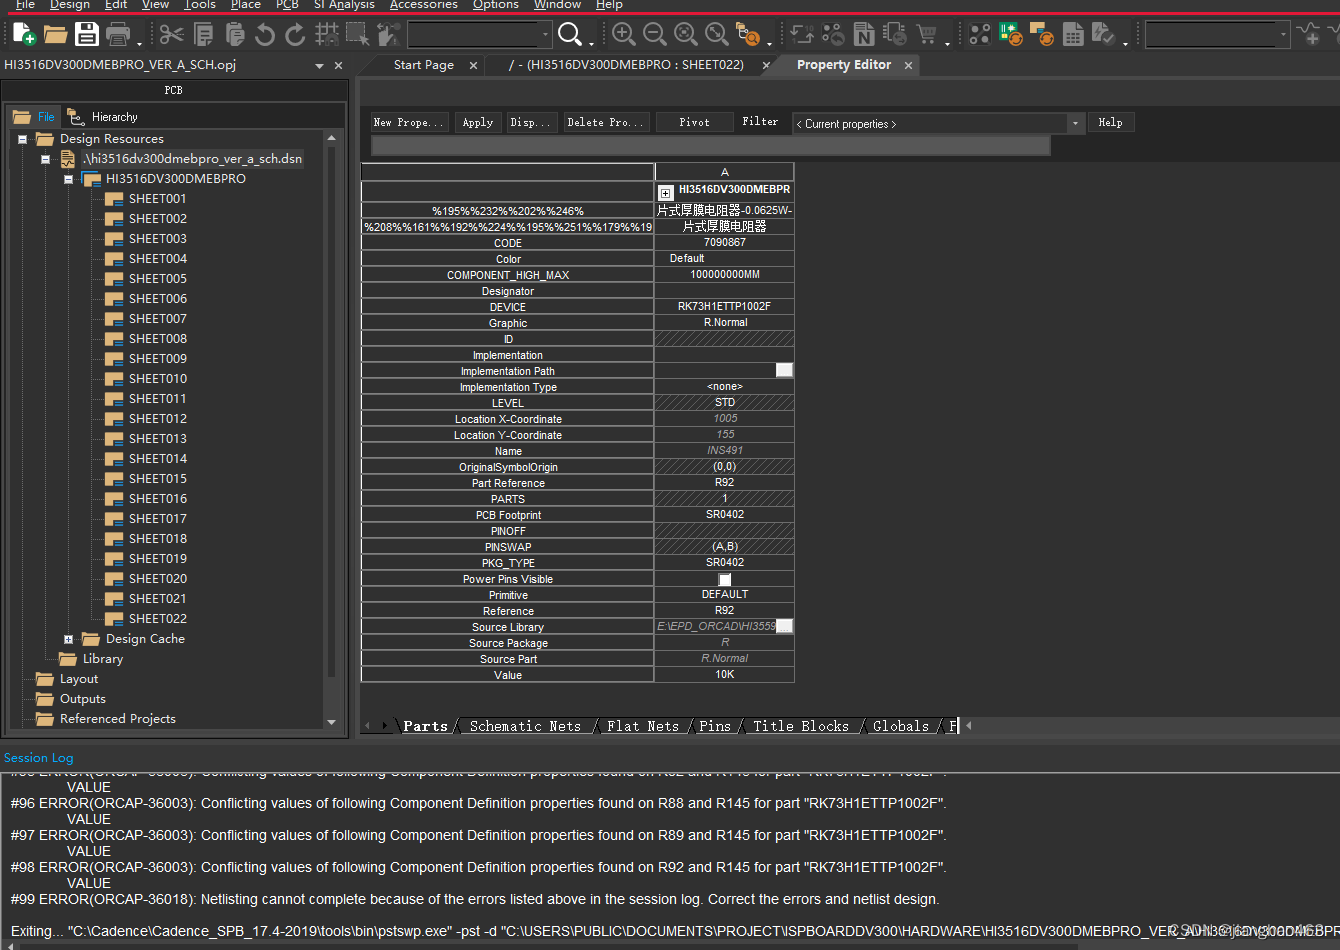
Task: Collapse the HI3516DV300DMEBPRO tree node
Action: point(68,178)
